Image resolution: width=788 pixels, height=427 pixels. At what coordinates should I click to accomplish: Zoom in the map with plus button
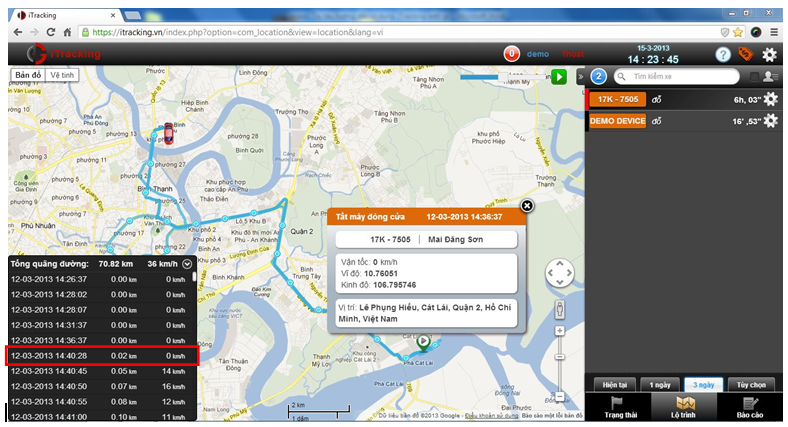tap(559, 331)
